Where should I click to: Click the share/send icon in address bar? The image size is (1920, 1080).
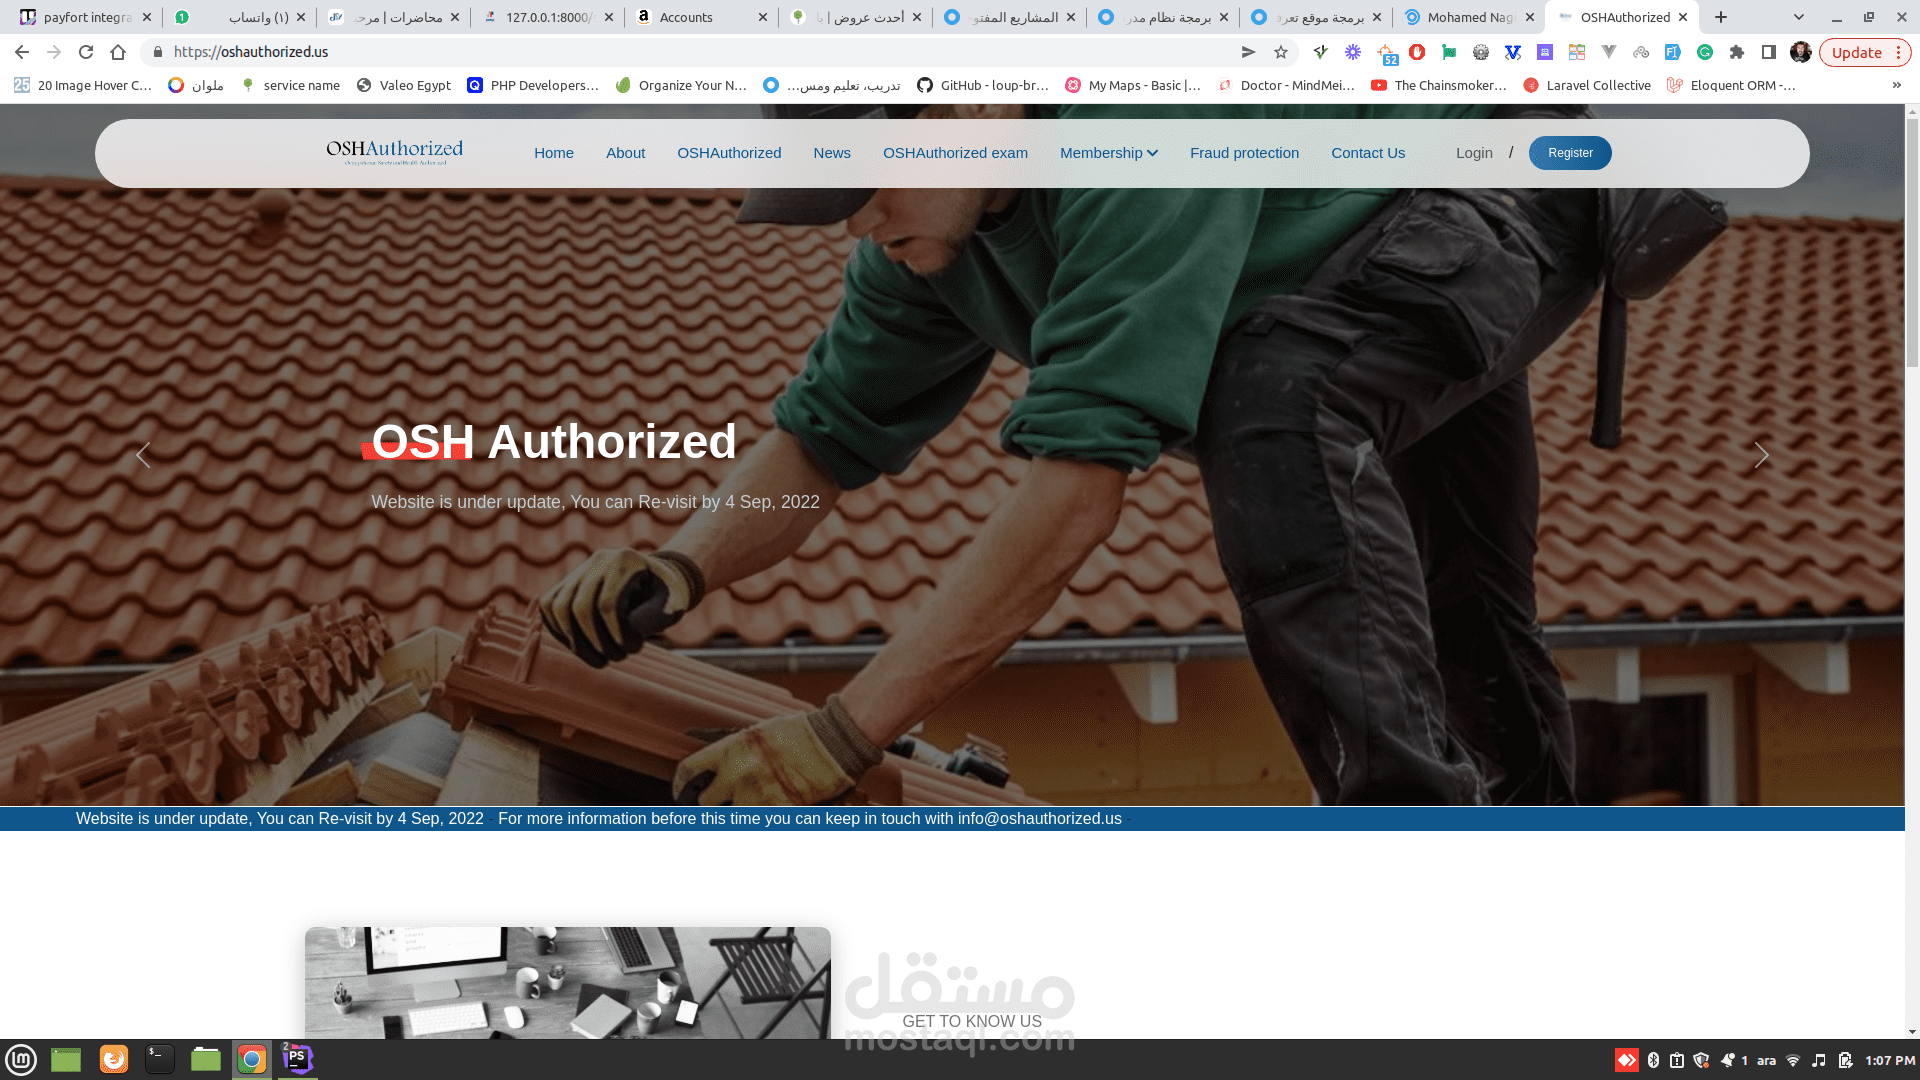tap(1248, 52)
